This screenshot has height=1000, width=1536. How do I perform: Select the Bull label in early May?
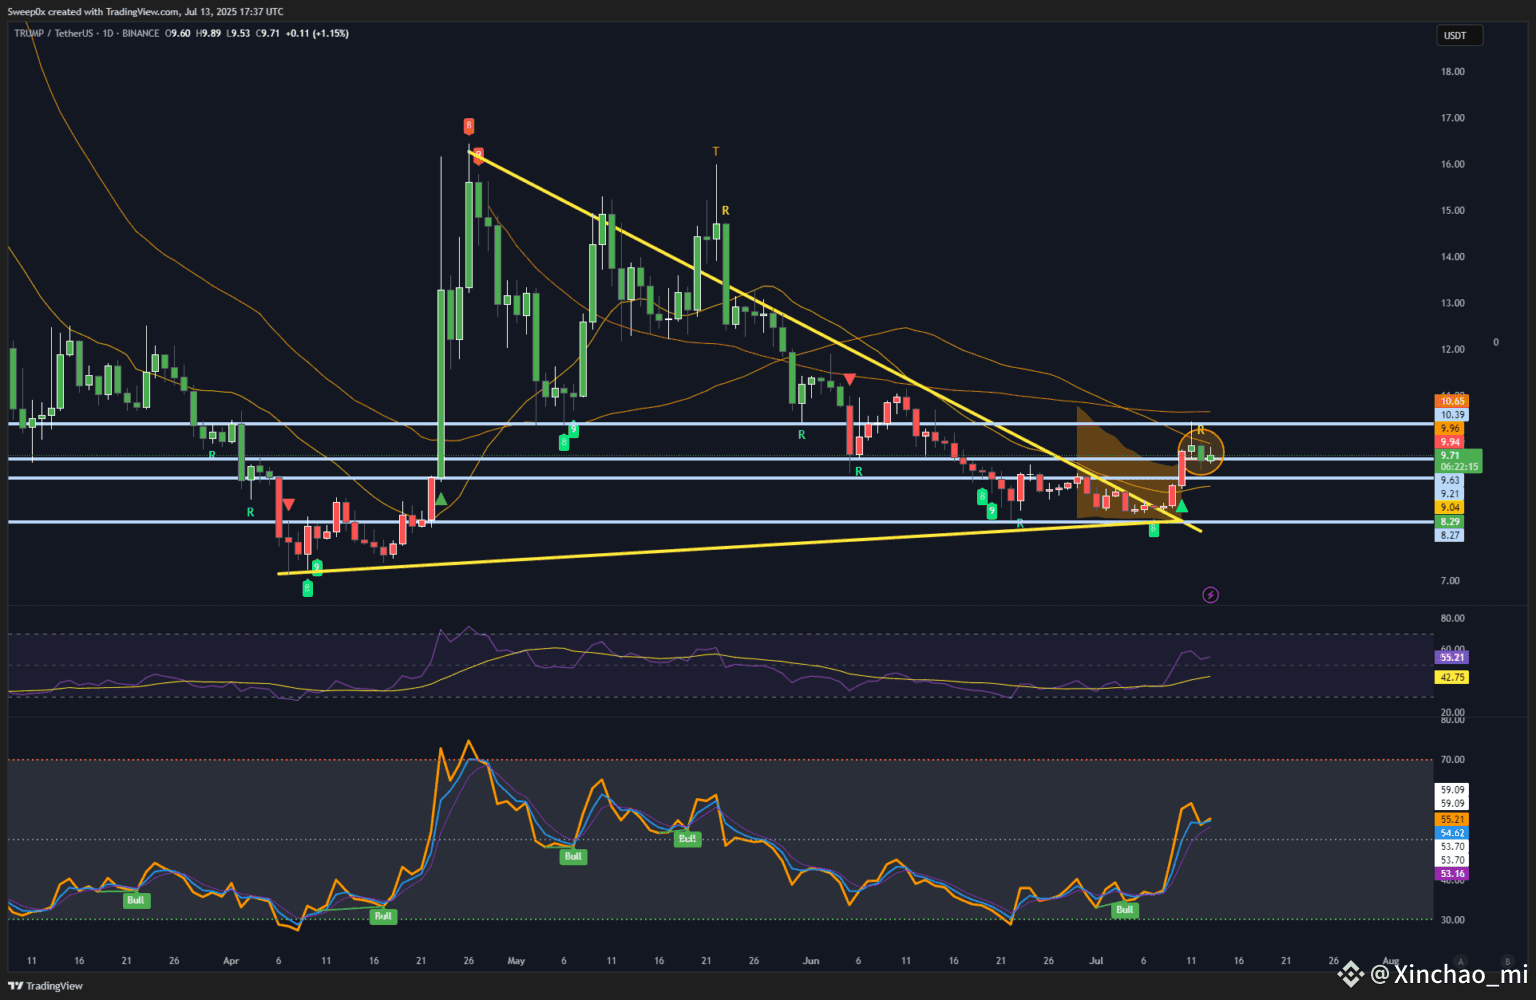[x=573, y=856]
